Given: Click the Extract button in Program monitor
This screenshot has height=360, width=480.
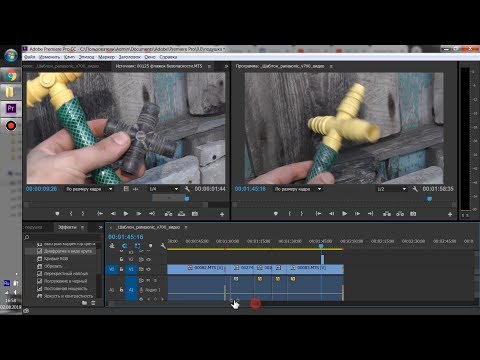Looking at the screenshot, I should pyautogui.click(x=400, y=214).
